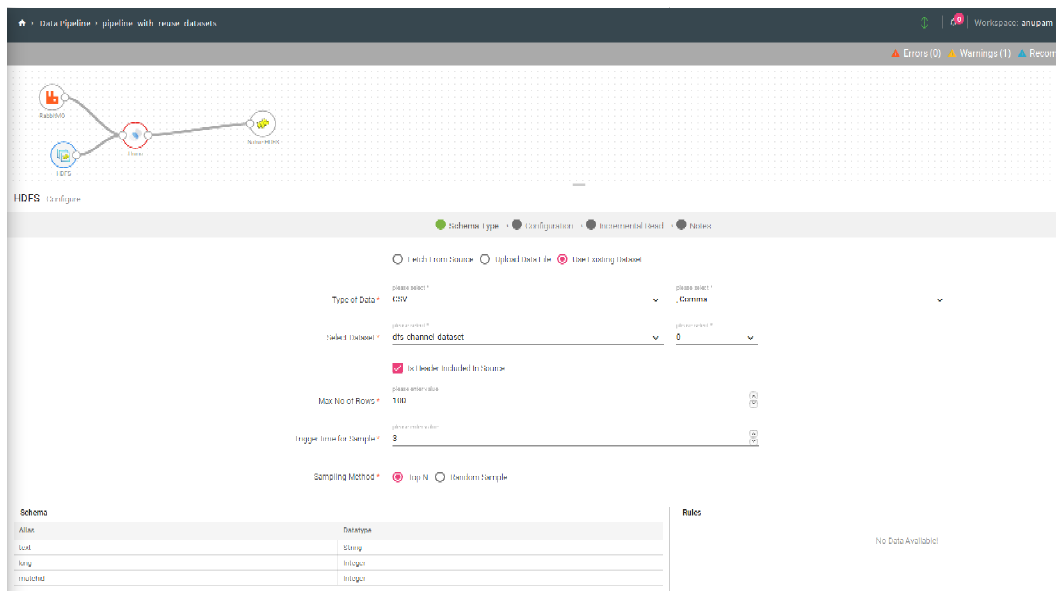
Task: Click the green arrows icon in header
Action: tap(924, 23)
